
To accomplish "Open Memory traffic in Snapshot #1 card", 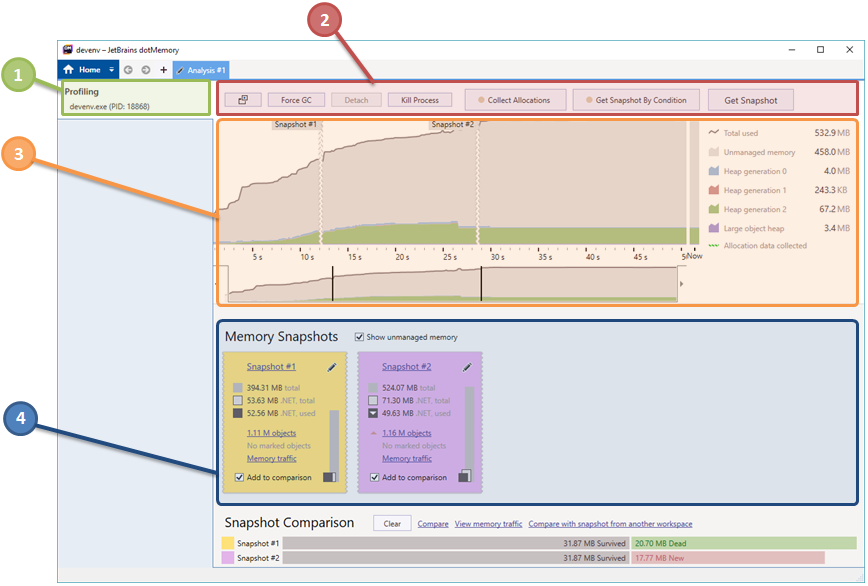I will [x=271, y=458].
